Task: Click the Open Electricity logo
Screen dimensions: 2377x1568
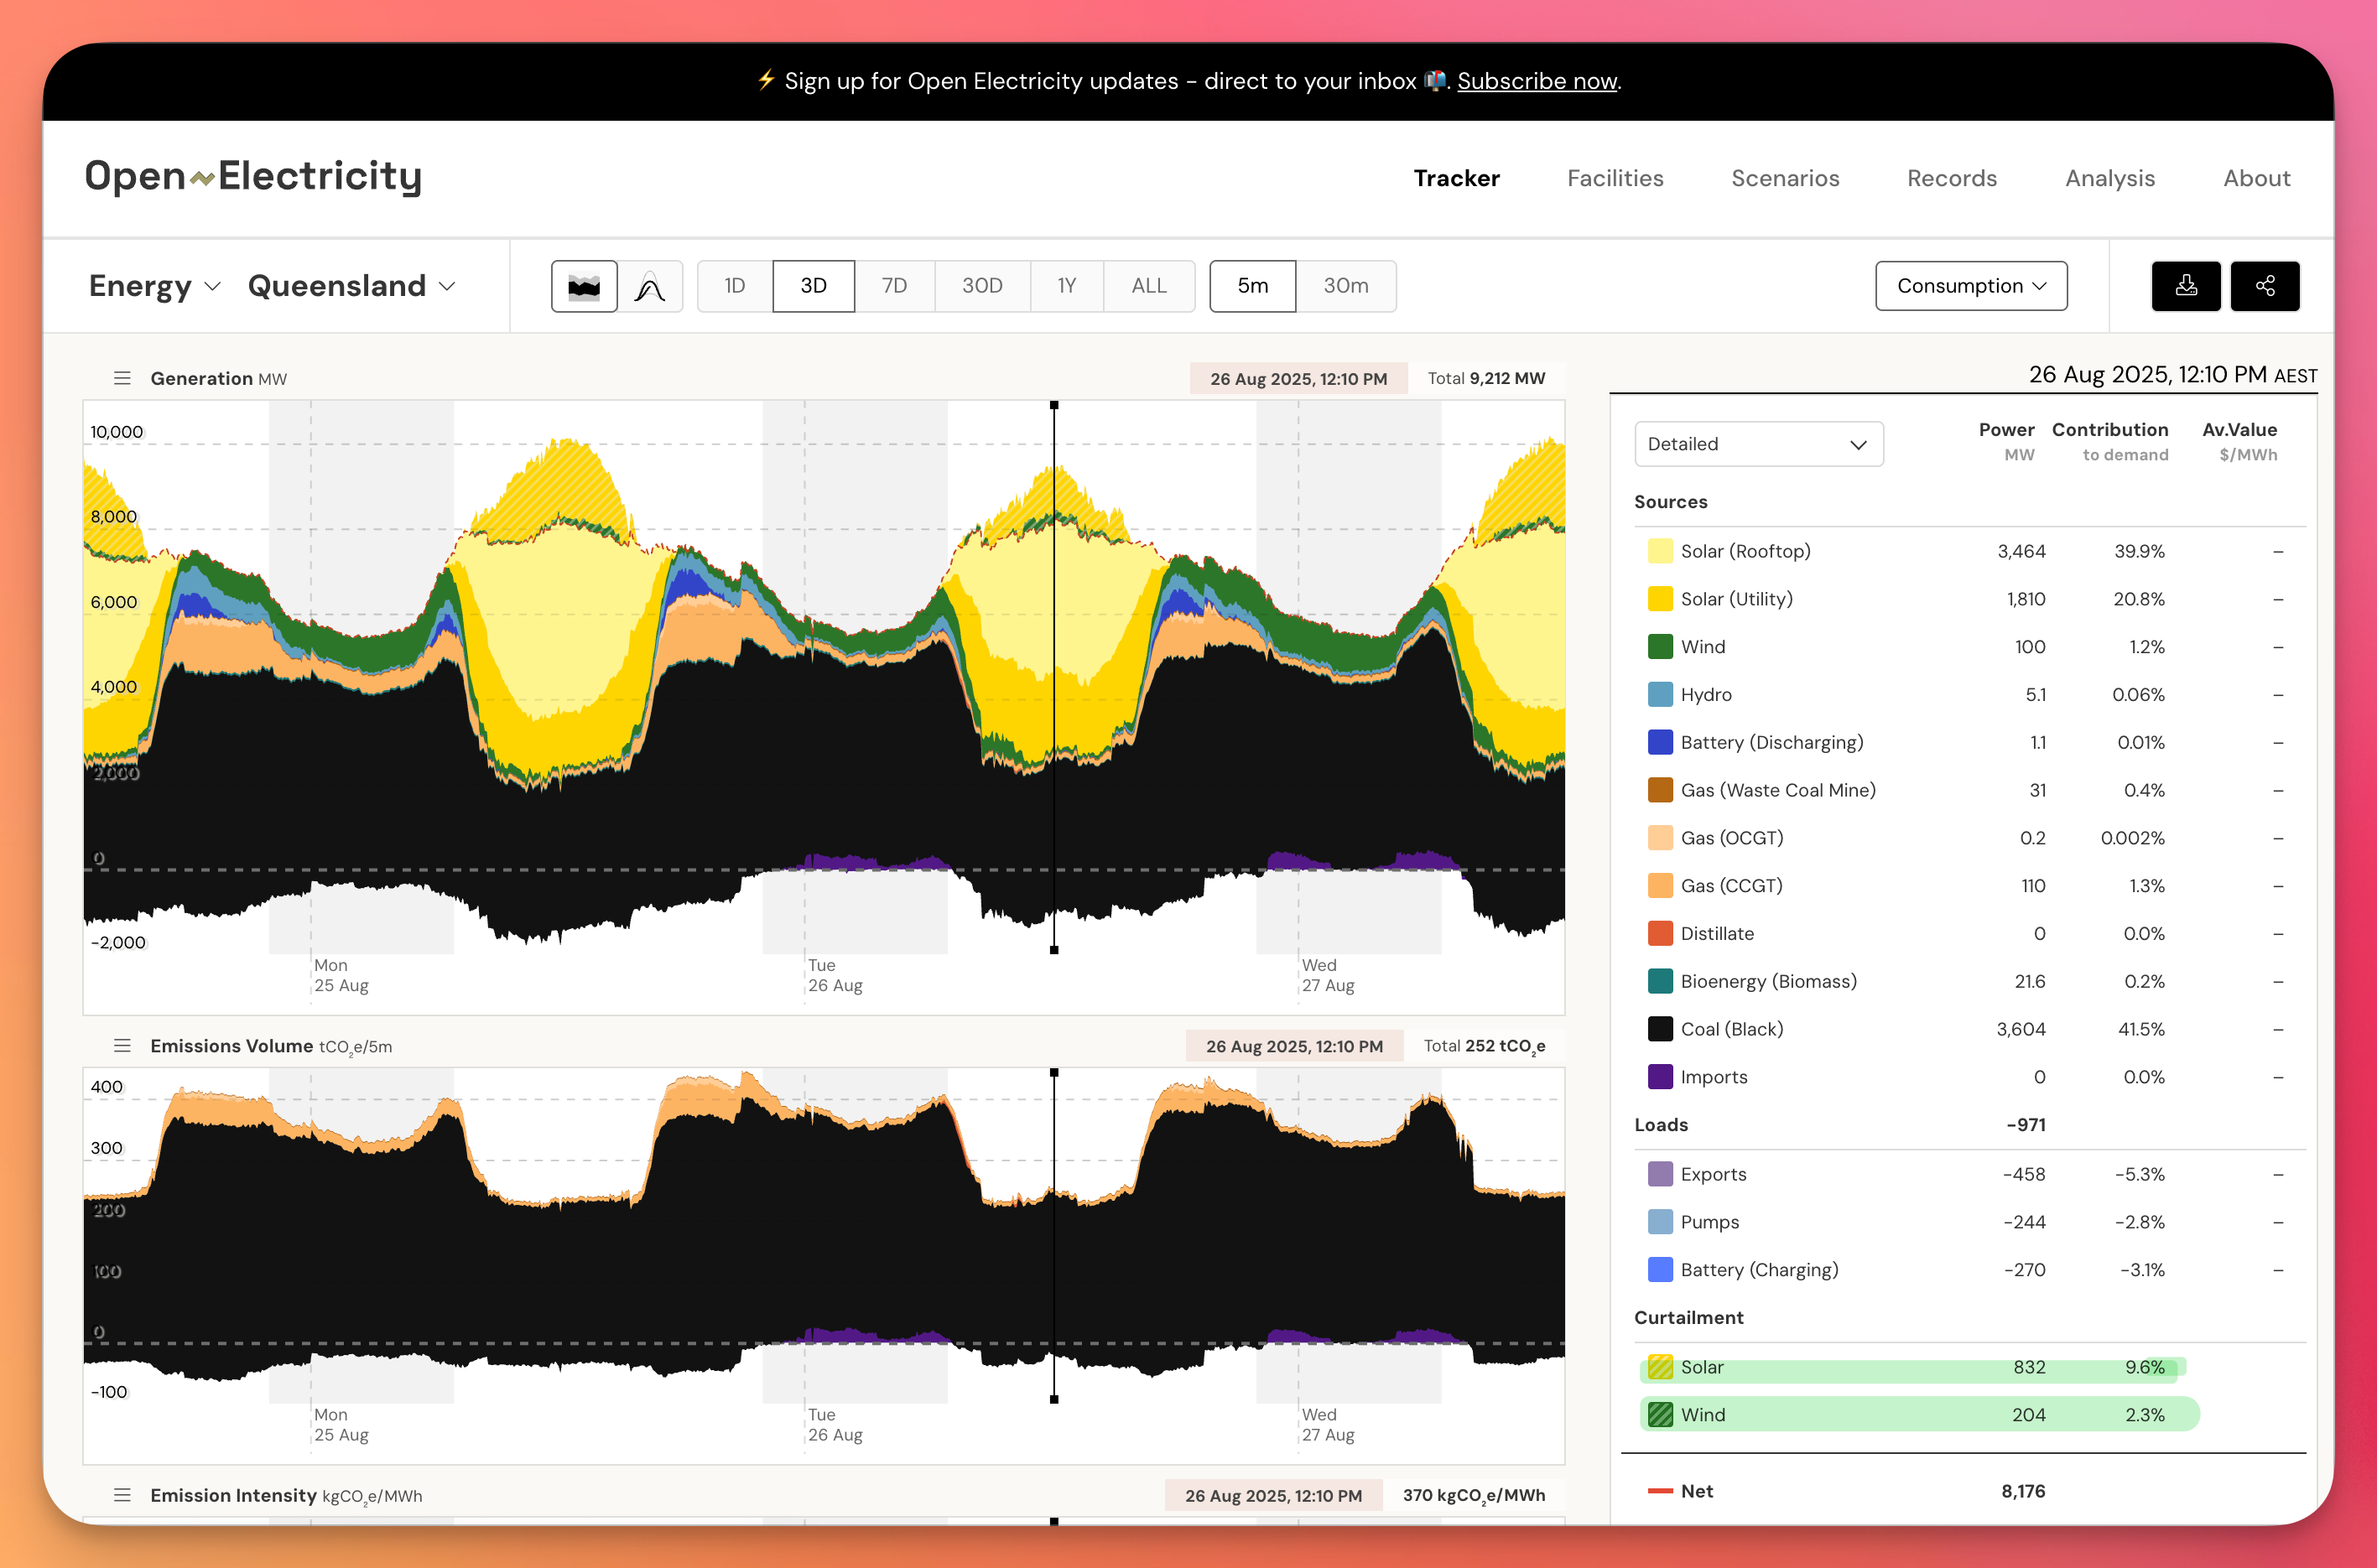Action: tap(253, 177)
